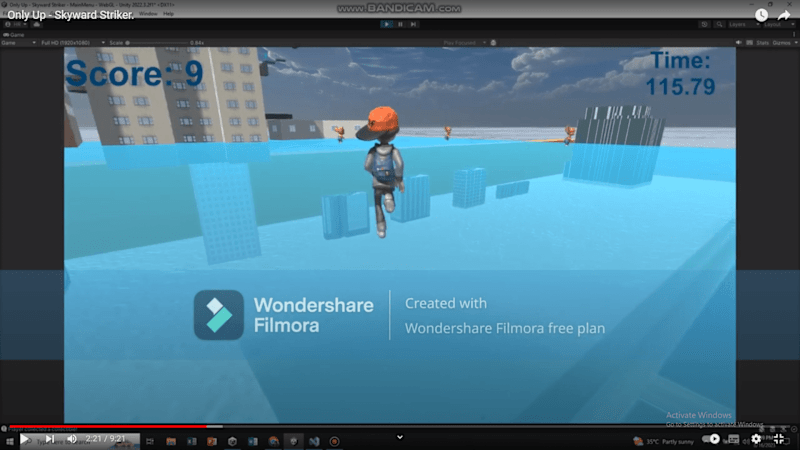The height and width of the screenshot is (450, 800).
Task: Exit YouTube full screen mode
Action: tap(779, 439)
